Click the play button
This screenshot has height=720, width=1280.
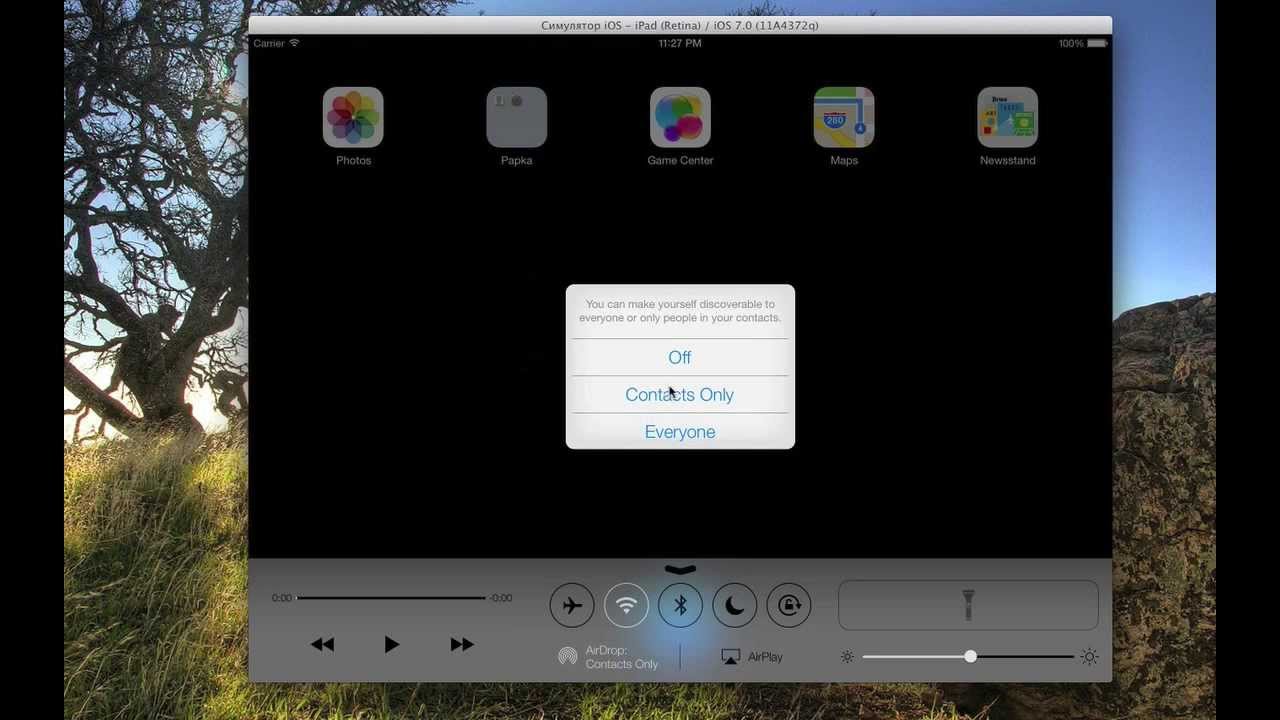point(391,645)
